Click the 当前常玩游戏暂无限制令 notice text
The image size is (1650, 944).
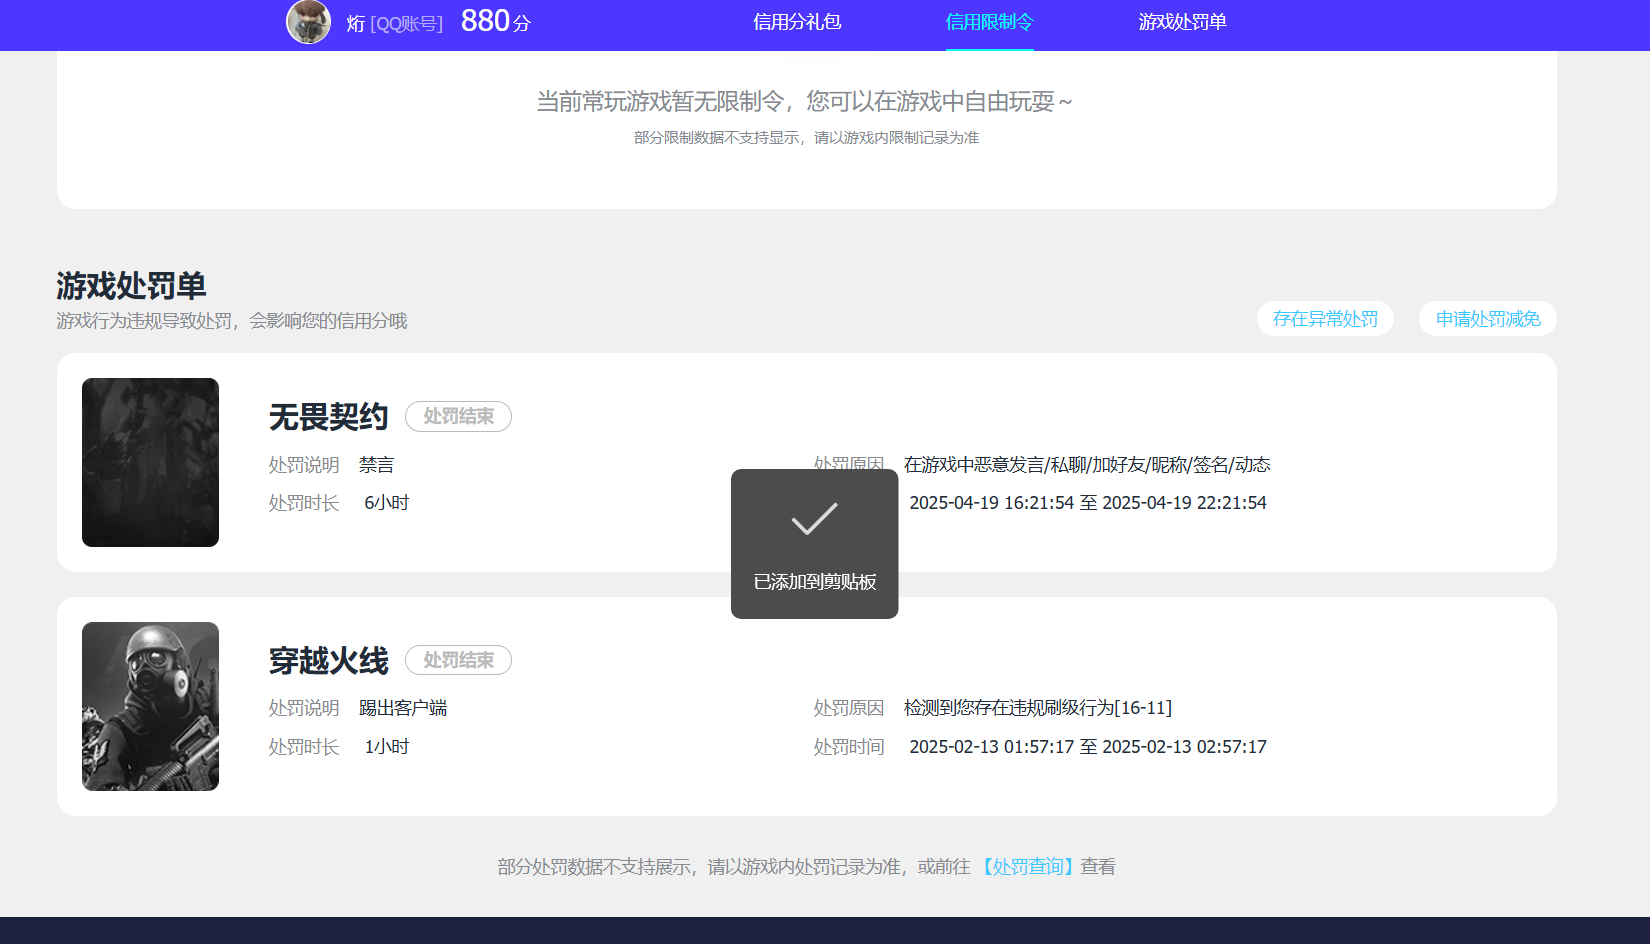point(805,102)
